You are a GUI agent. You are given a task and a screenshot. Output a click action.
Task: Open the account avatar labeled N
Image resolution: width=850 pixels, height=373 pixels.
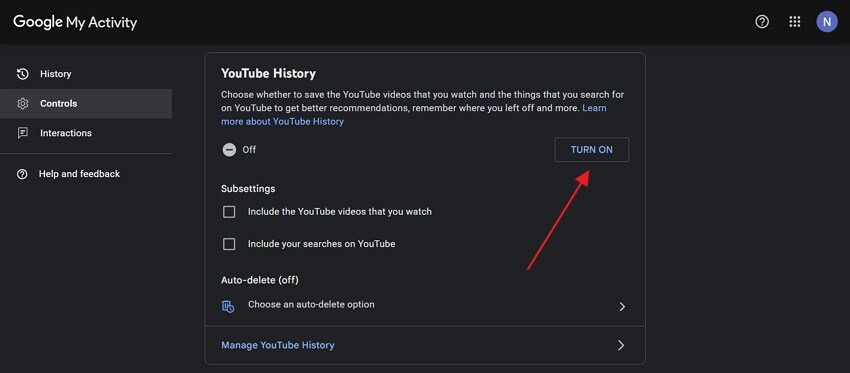pos(827,22)
